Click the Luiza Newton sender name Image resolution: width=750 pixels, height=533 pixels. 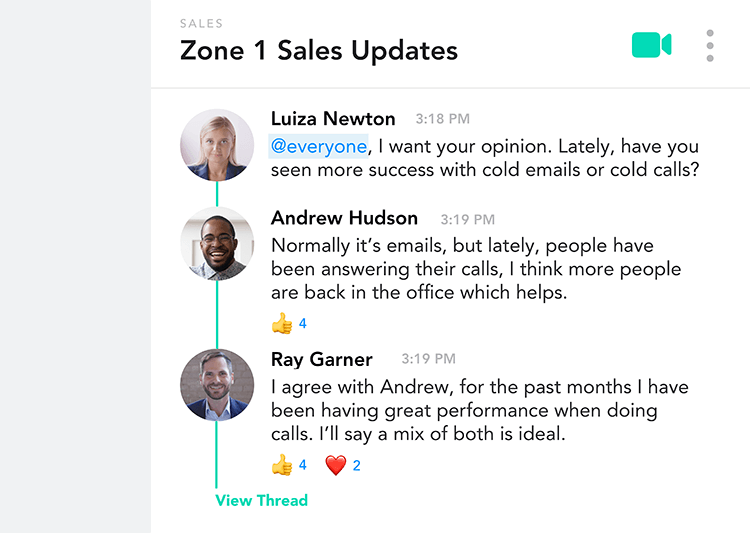333,119
